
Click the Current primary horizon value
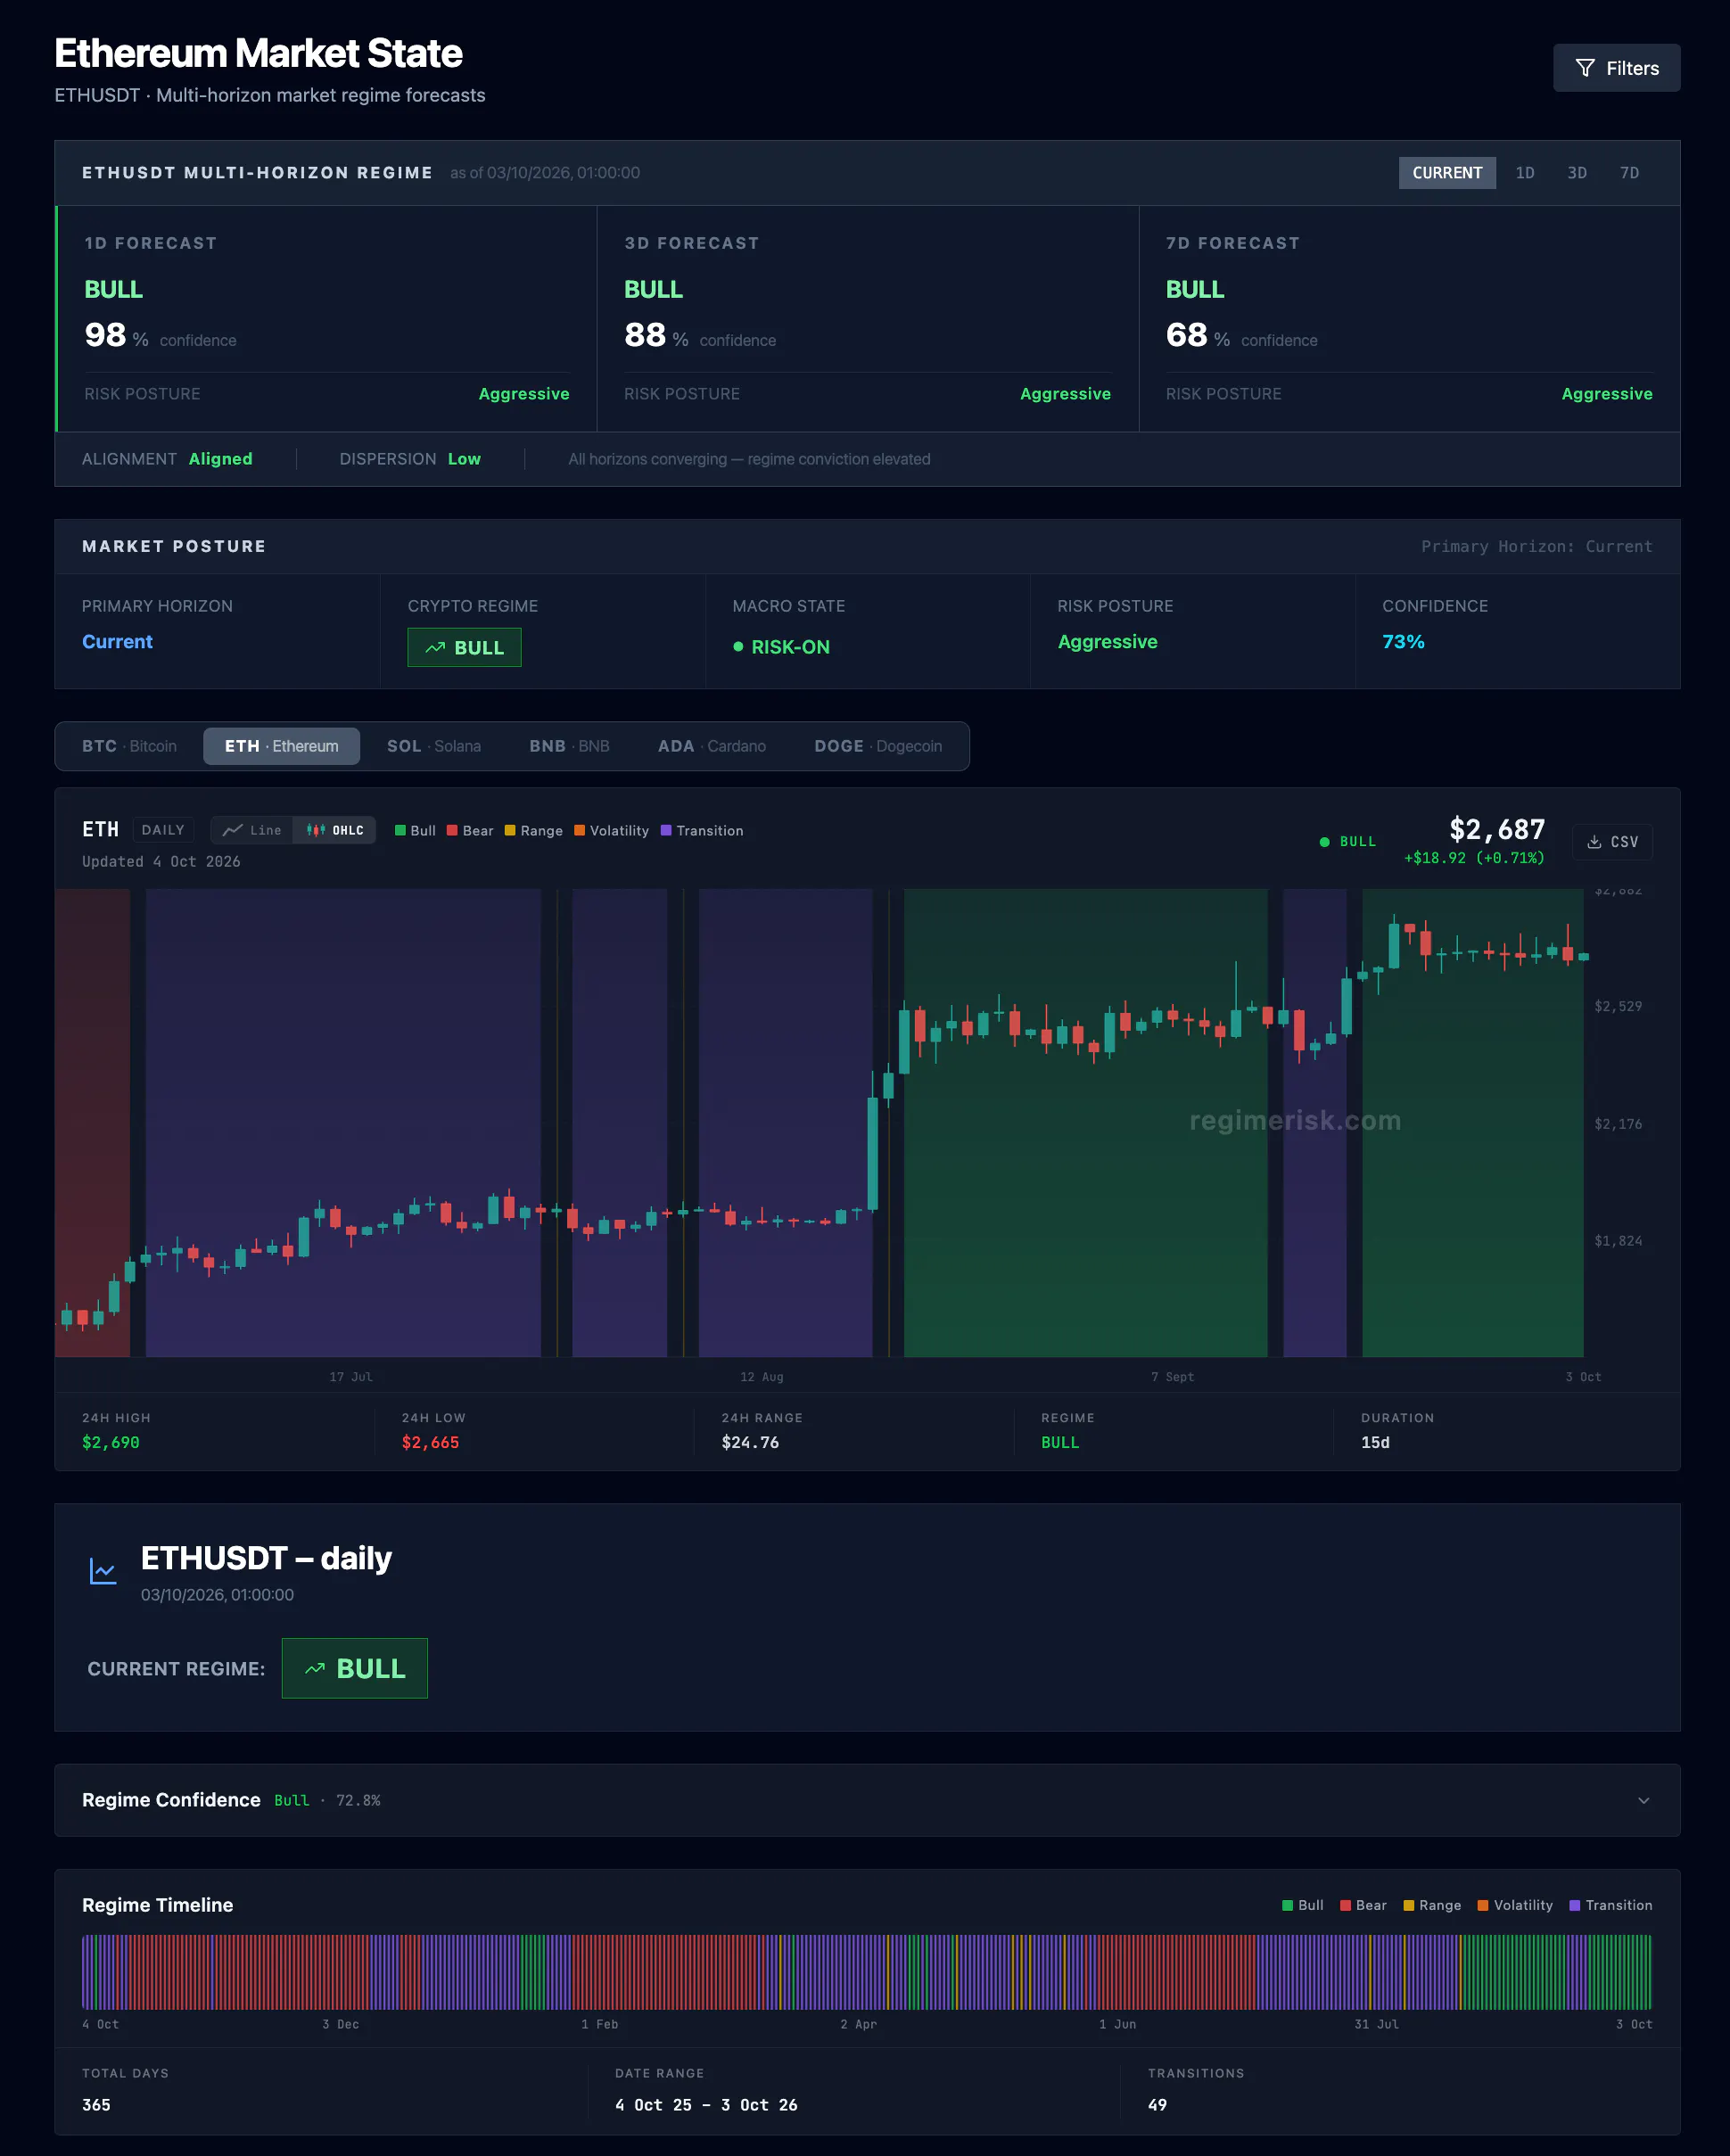(x=117, y=642)
